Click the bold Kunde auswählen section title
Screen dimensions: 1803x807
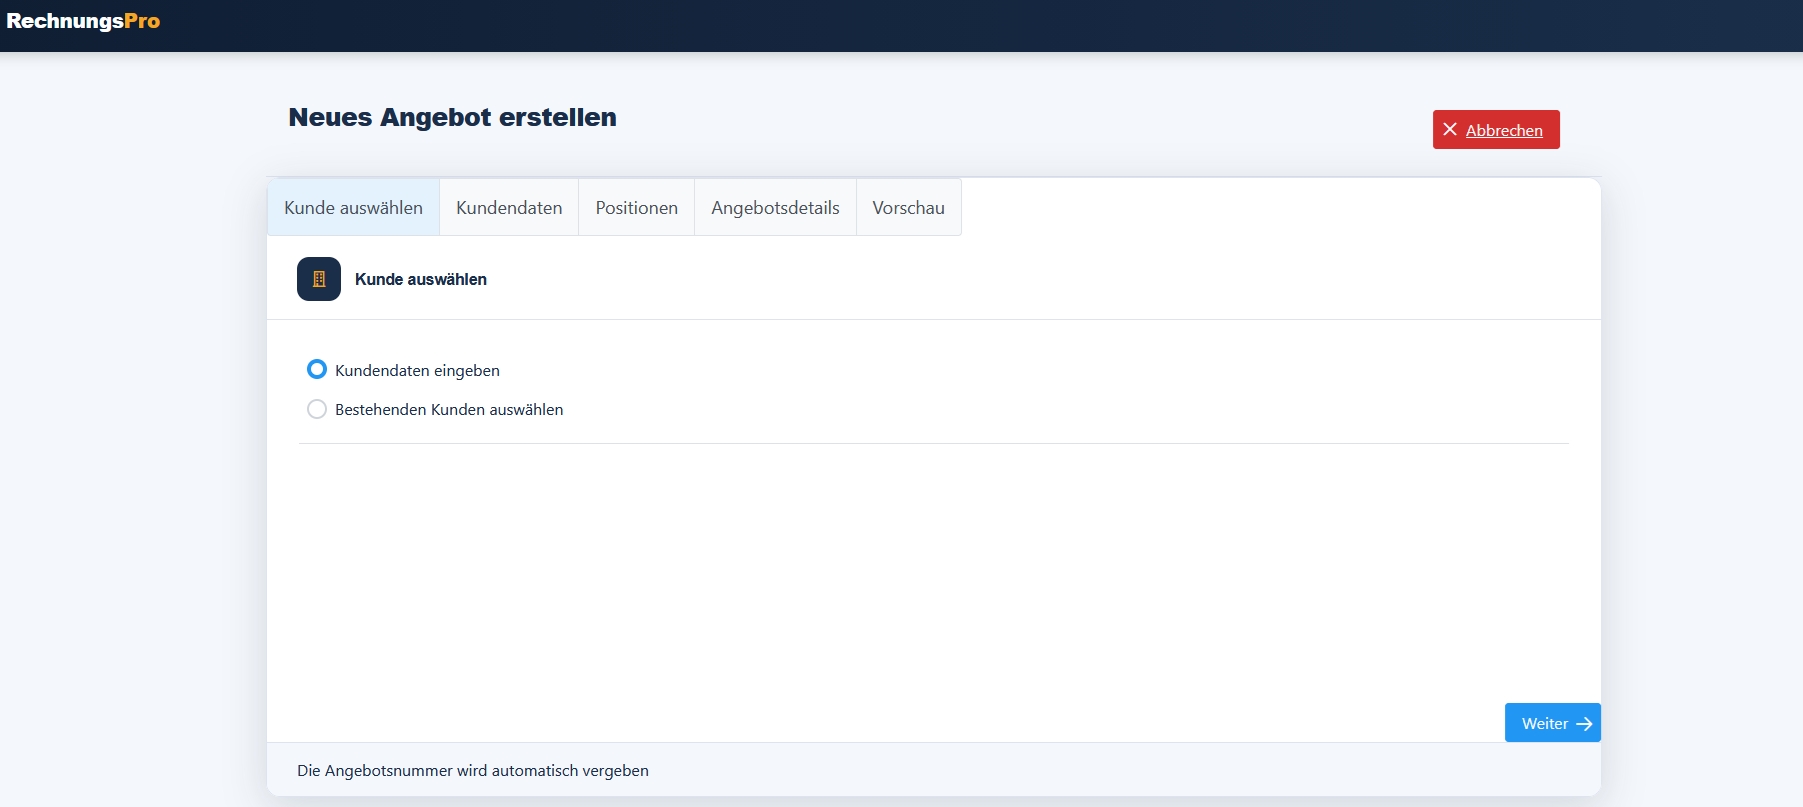point(421,279)
